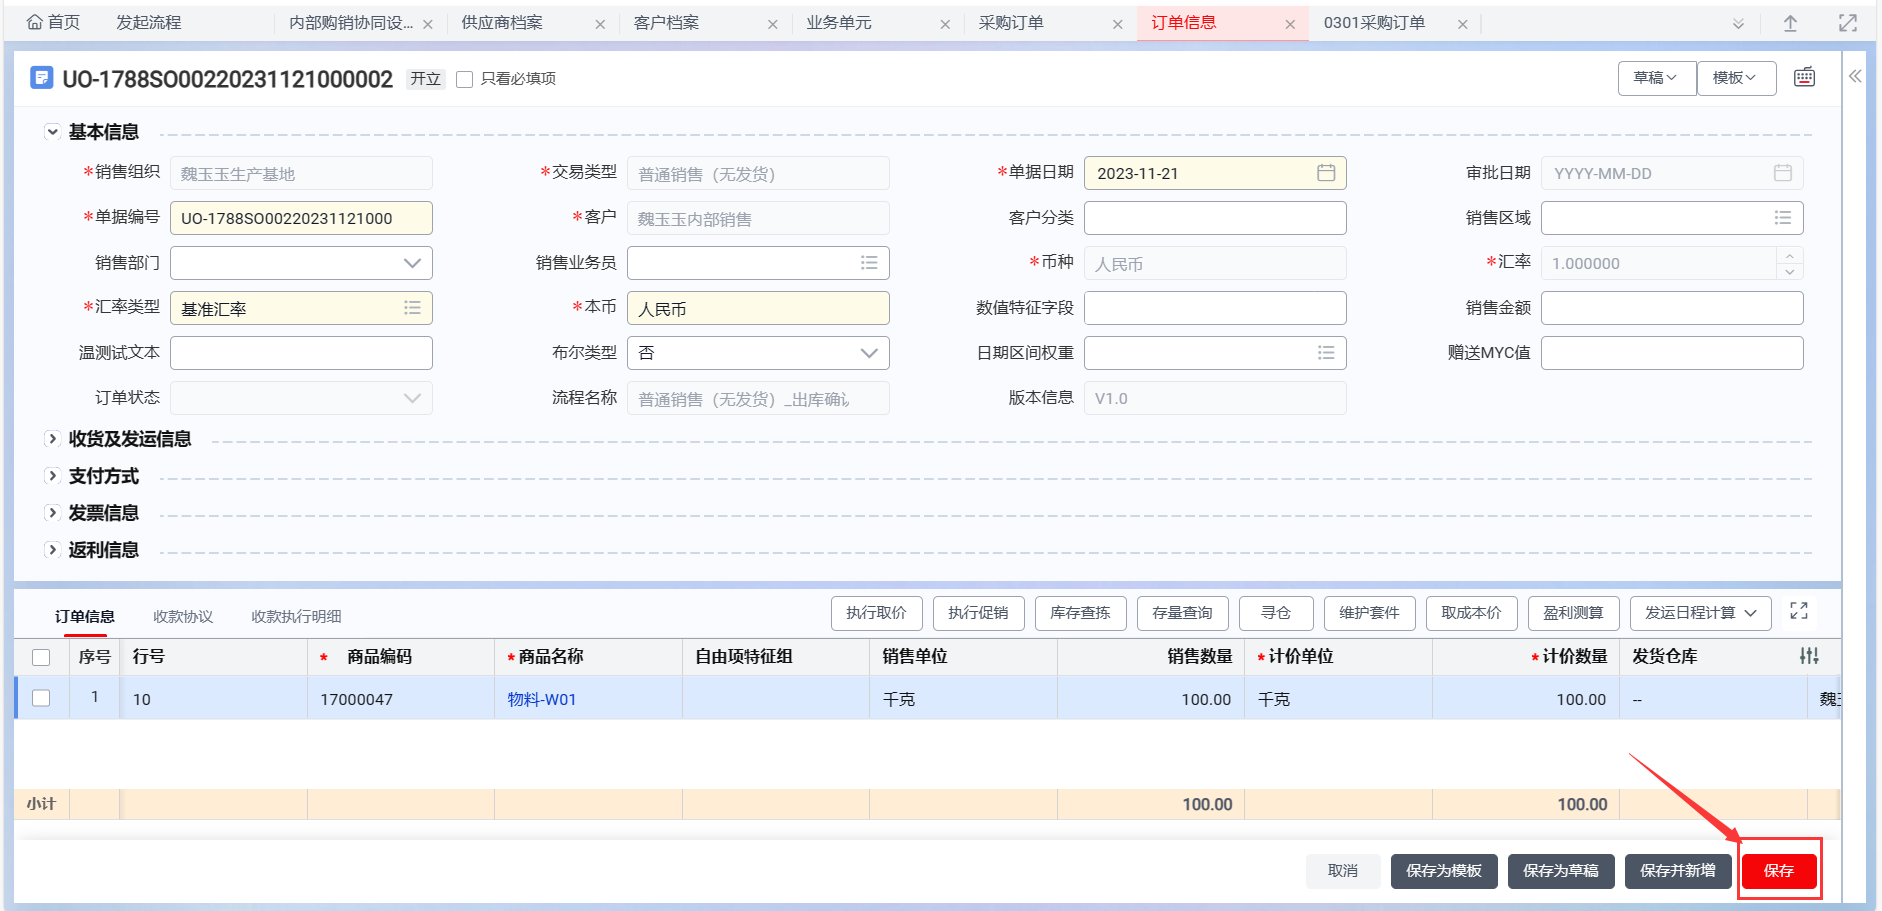Collapse the right panel with double-arrow icon

tap(1855, 75)
